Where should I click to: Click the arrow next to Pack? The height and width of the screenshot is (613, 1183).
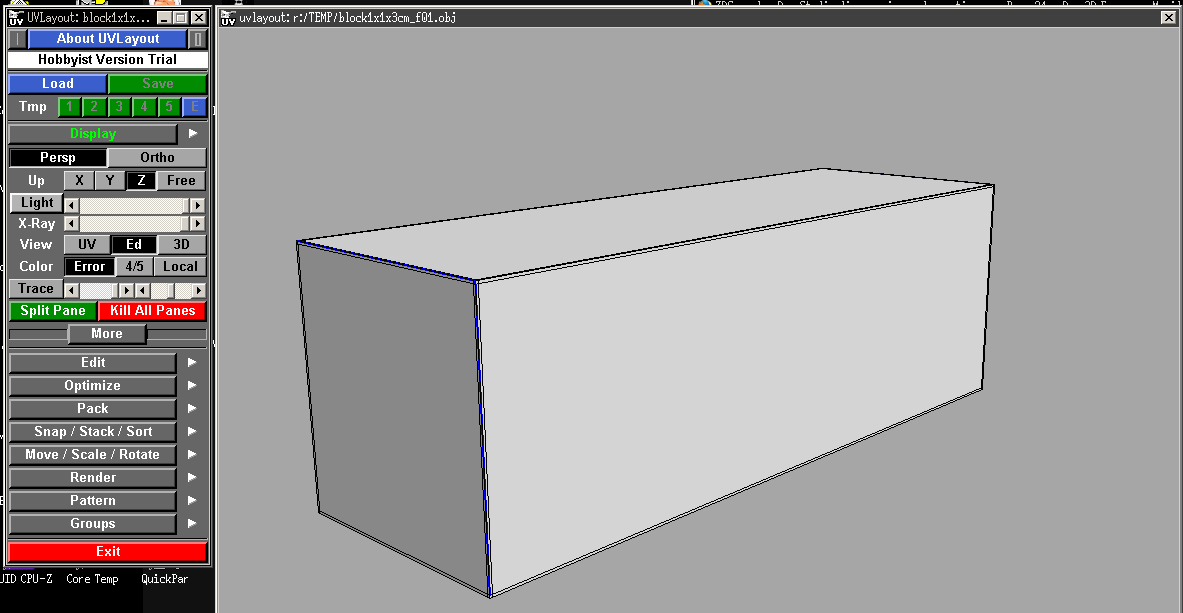tap(192, 408)
